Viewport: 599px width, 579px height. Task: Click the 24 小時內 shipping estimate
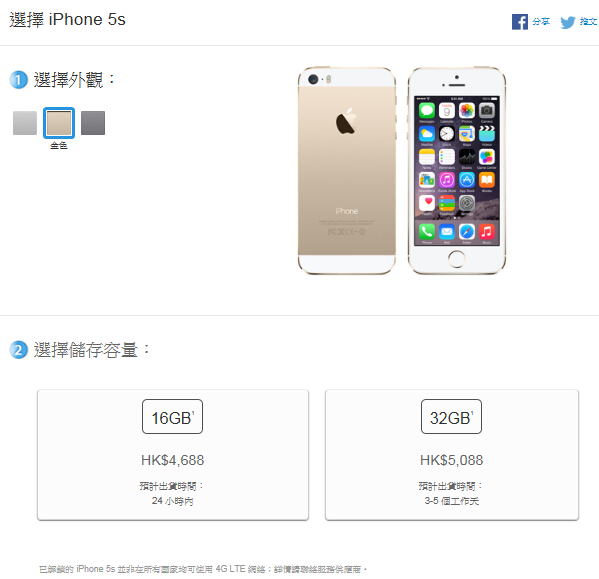pos(172,501)
